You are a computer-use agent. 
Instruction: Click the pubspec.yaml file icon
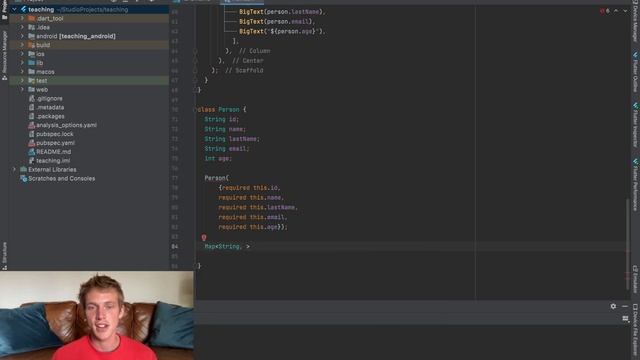31,143
